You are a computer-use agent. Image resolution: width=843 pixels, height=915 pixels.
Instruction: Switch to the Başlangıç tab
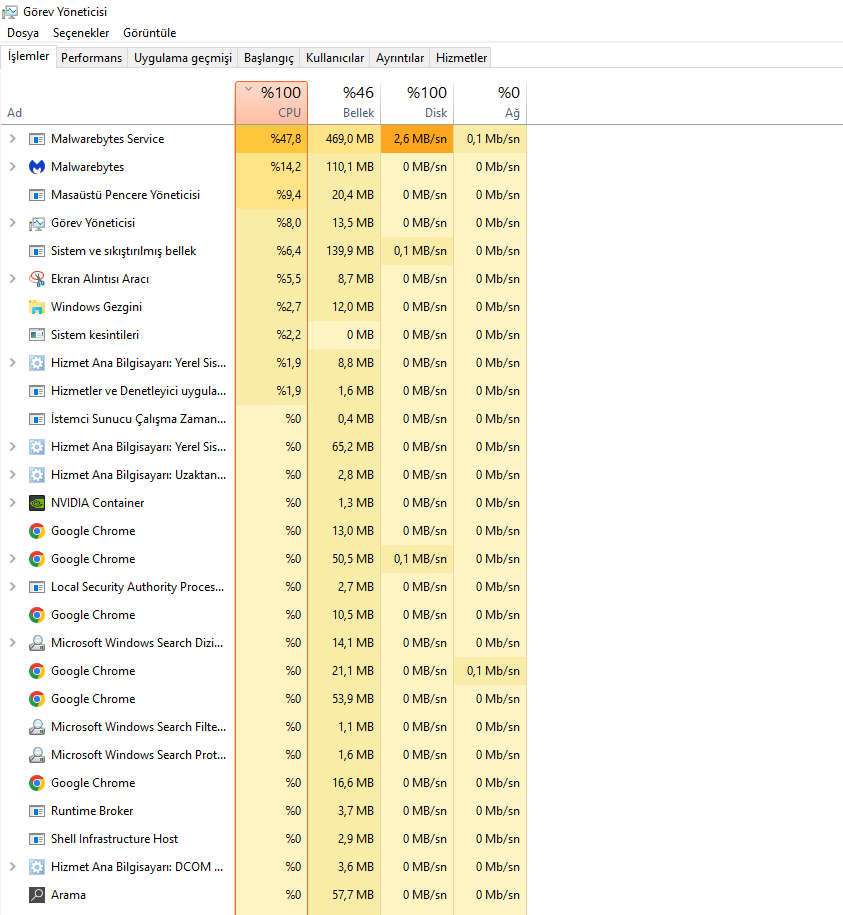268,58
